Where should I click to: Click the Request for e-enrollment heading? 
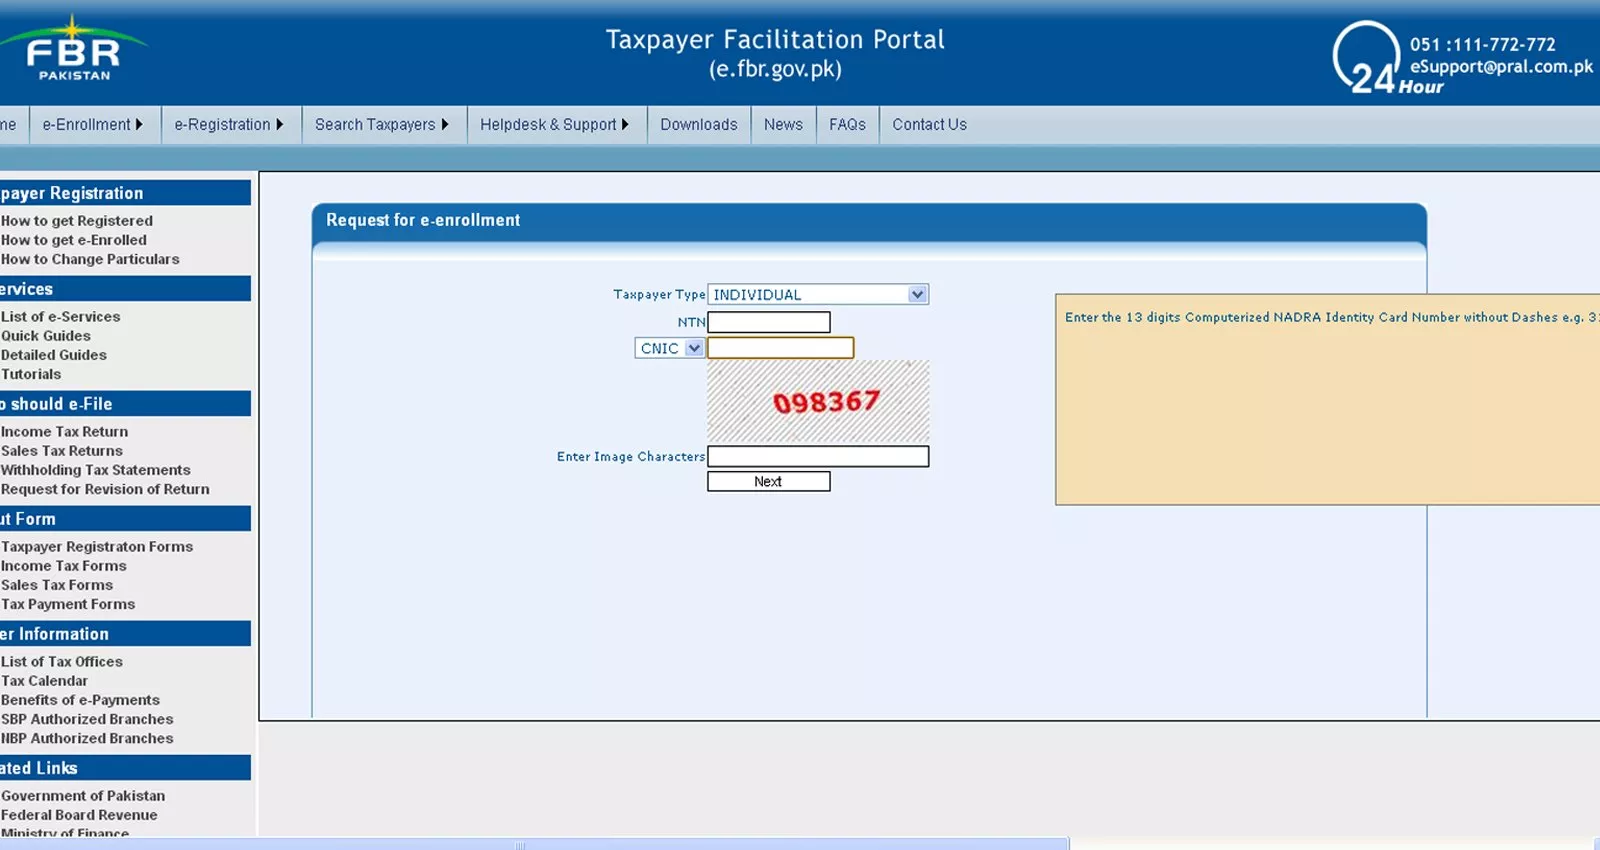[x=423, y=220]
